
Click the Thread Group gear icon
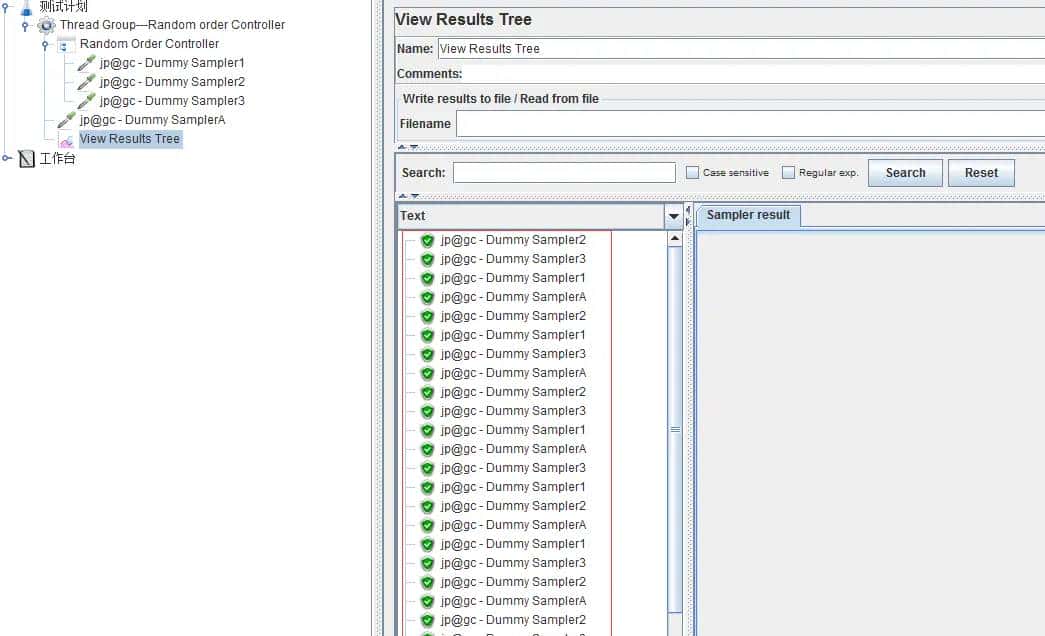(46, 25)
